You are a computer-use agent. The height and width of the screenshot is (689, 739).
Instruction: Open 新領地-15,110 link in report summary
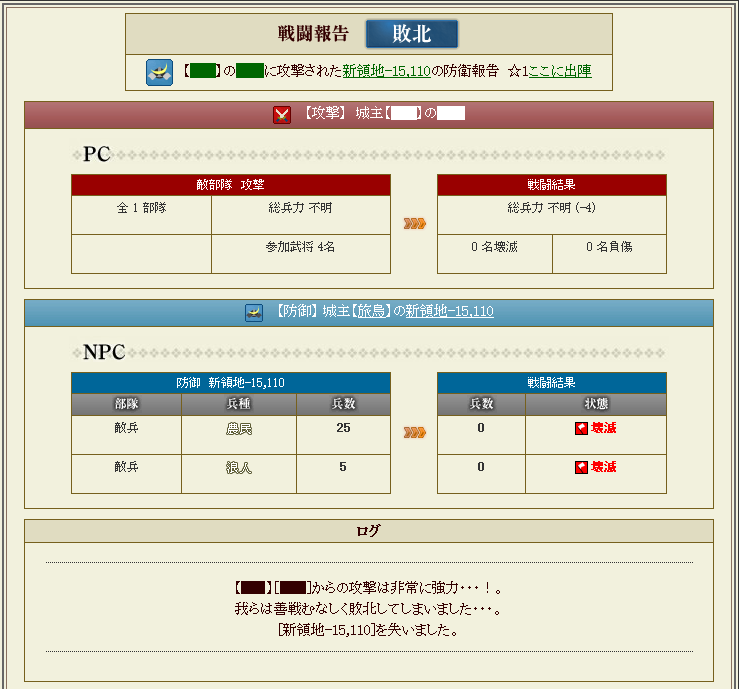[386, 71]
